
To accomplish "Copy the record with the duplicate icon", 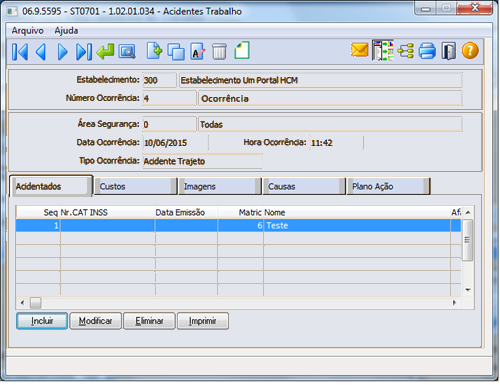I will click(x=176, y=52).
